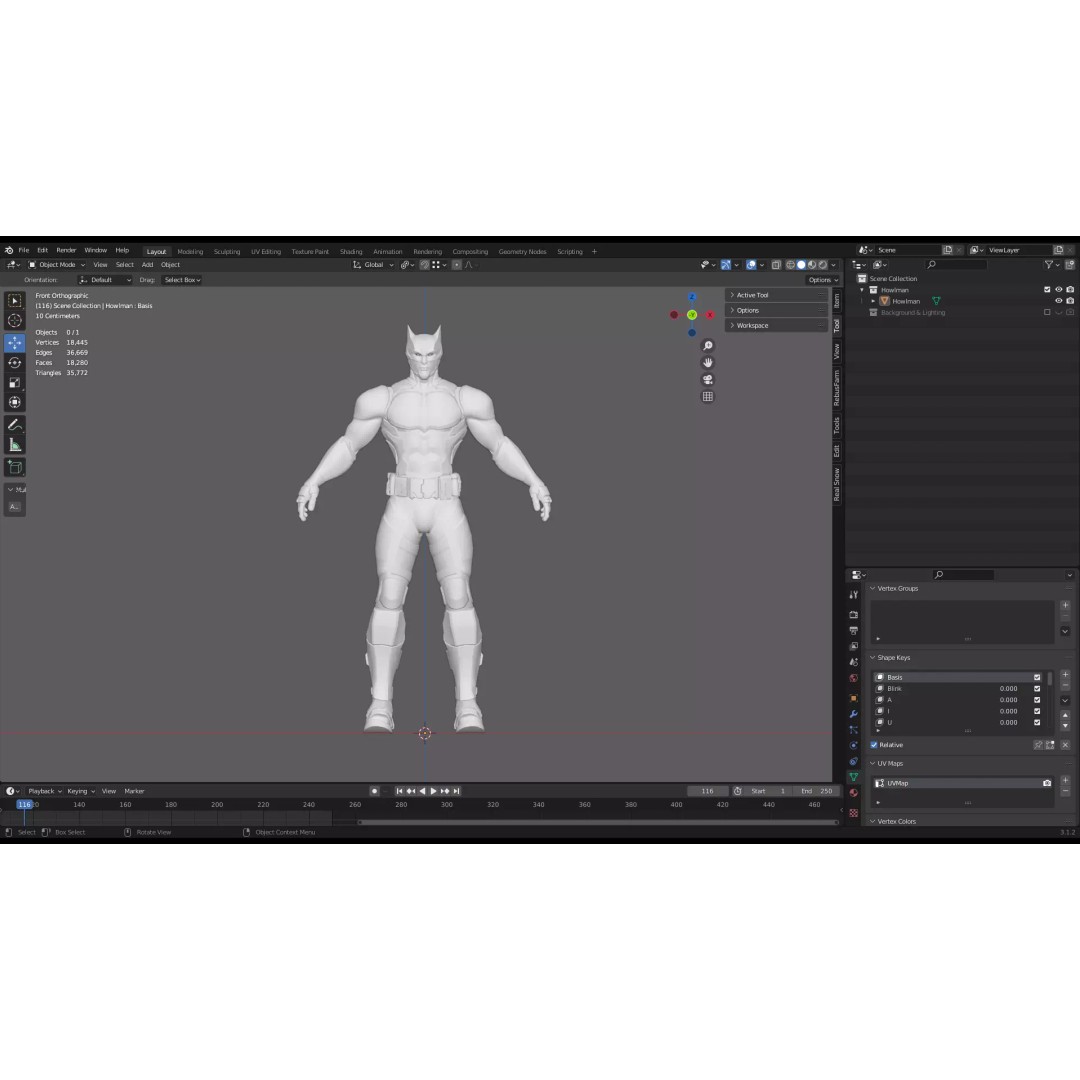Open the Render properties tab
This screenshot has width=1080, height=1080.
tap(853, 614)
